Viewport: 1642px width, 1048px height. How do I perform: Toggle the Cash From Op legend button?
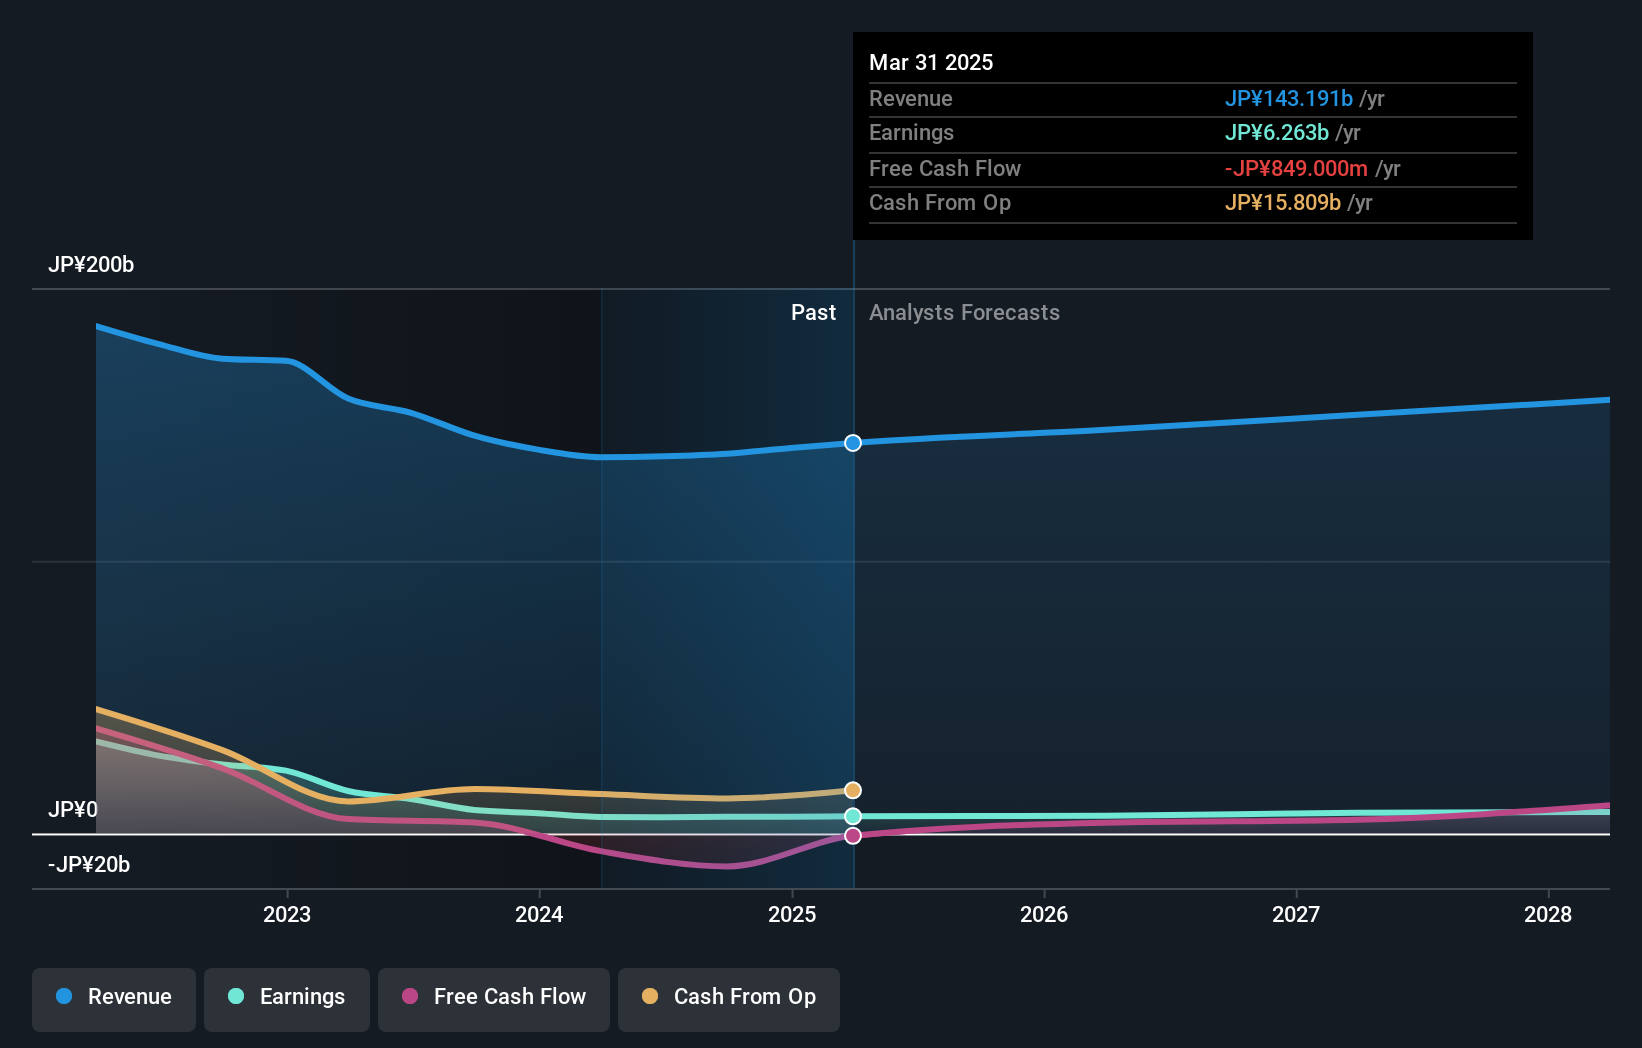(x=729, y=999)
